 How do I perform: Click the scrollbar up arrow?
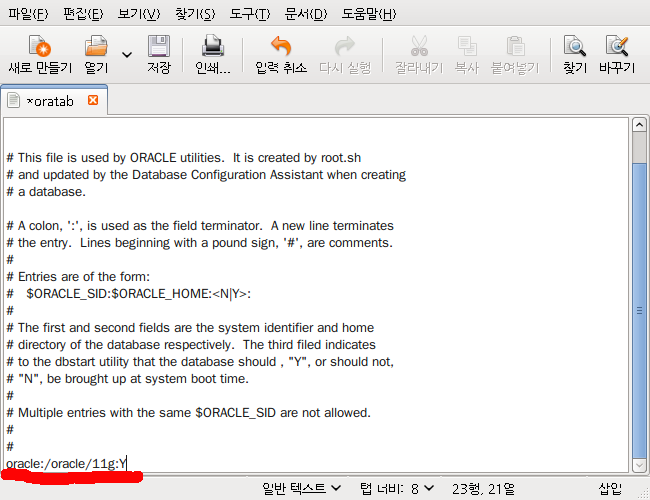coord(639,124)
